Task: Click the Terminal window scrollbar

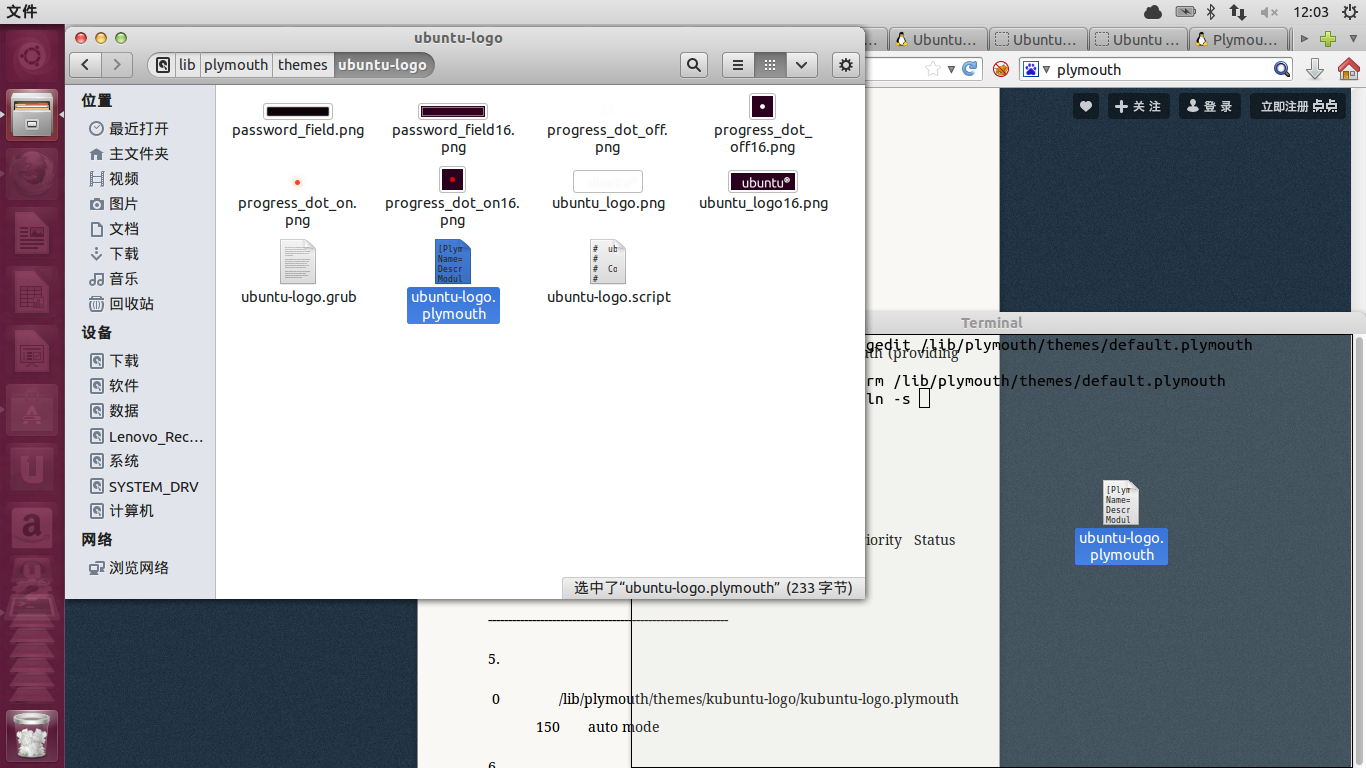Action: coord(1359,550)
